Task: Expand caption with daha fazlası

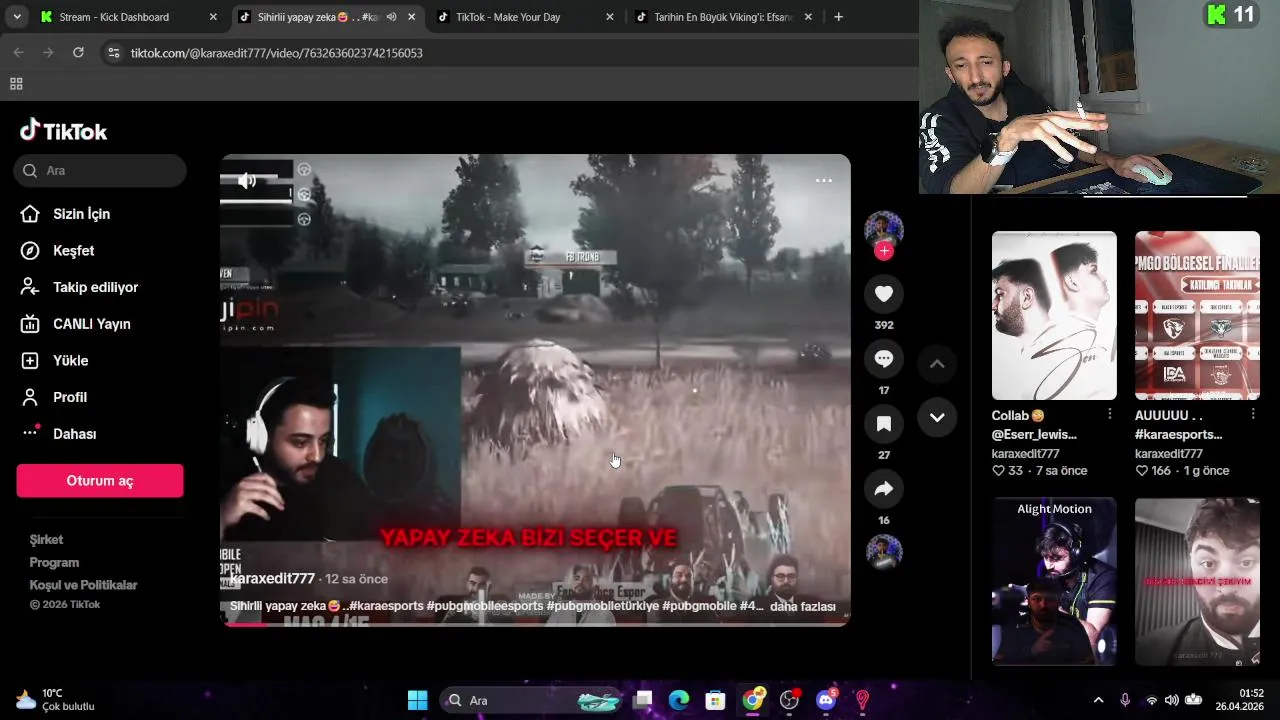Action: [x=803, y=606]
